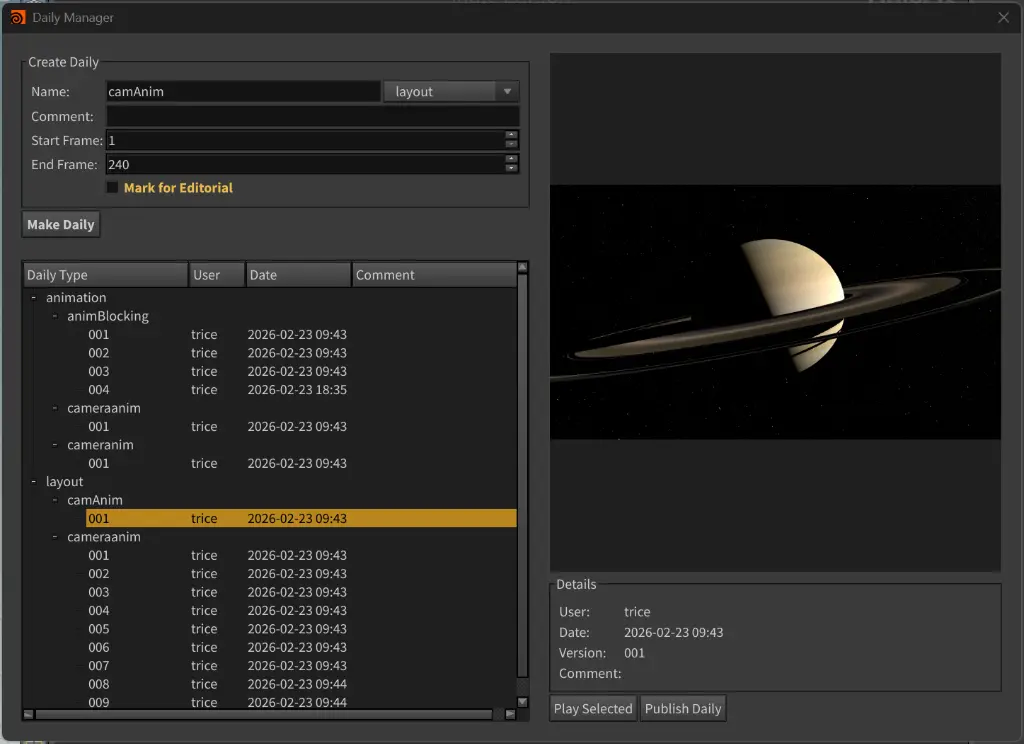This screenshot has height=744, width=1024.
Task: Collapse the animation tree group
Action: pos(34,297)
